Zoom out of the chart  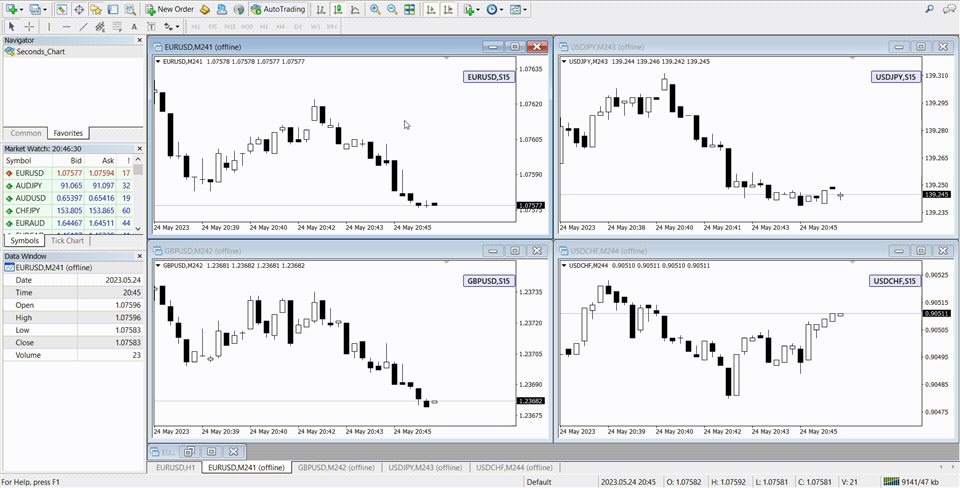(x=392, y=9)
